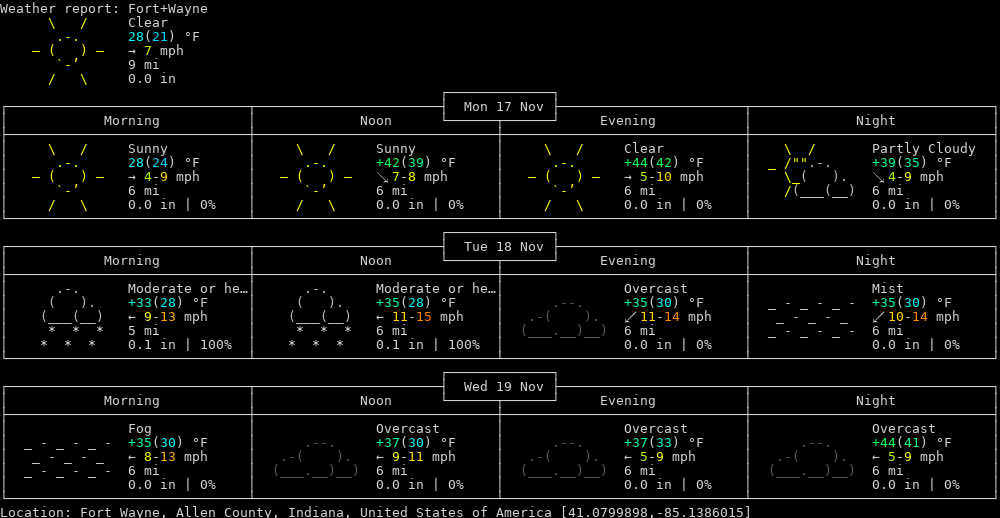This screenshot has width=1000, height=518.
Task: Click Tuesday's Night column header
Action: [875, 261]
